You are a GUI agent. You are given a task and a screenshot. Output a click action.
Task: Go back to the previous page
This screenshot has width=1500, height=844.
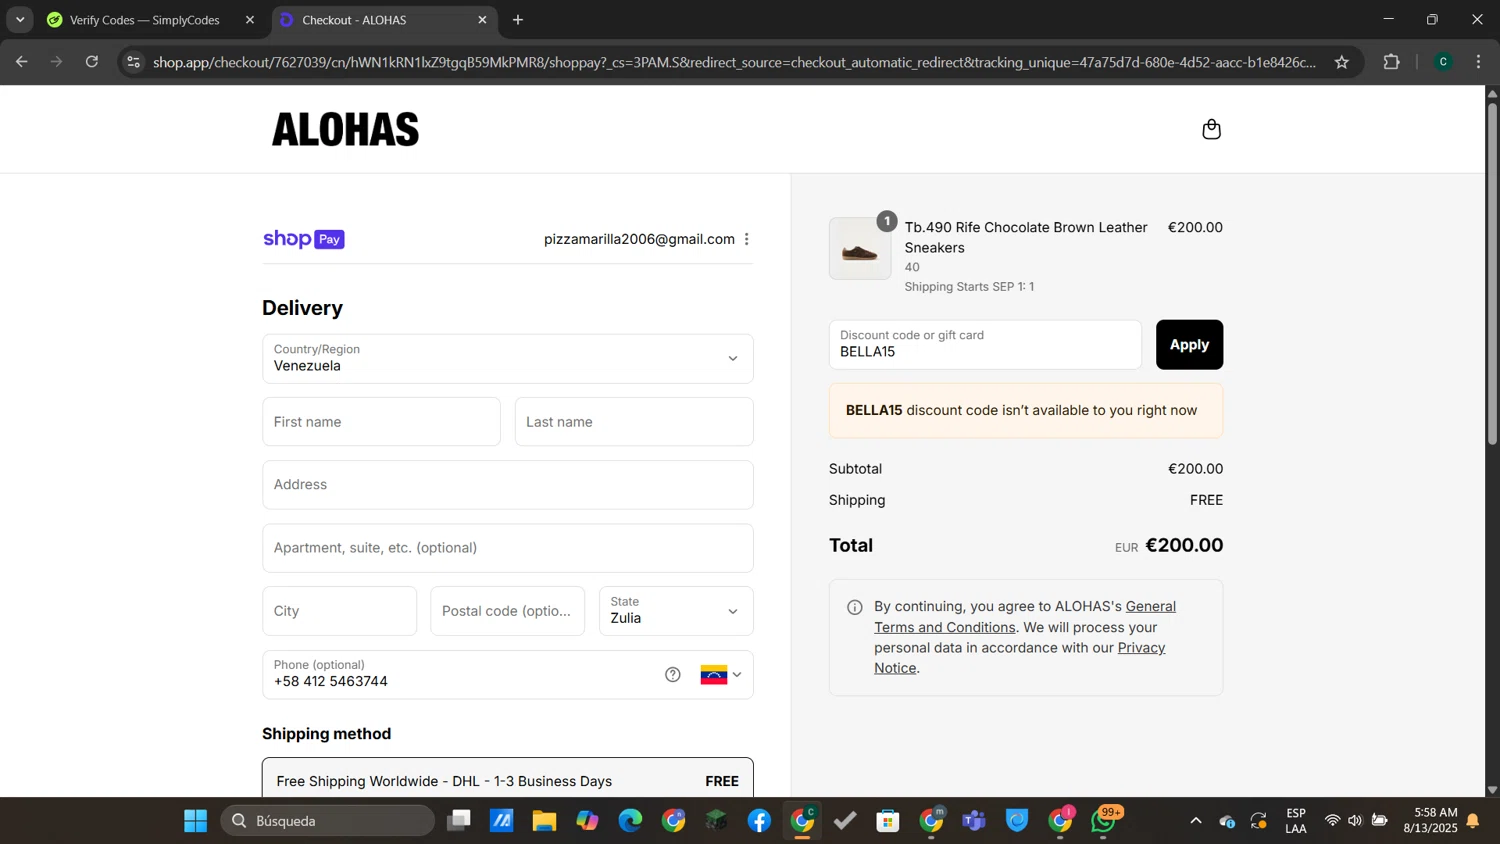(21, 62)
